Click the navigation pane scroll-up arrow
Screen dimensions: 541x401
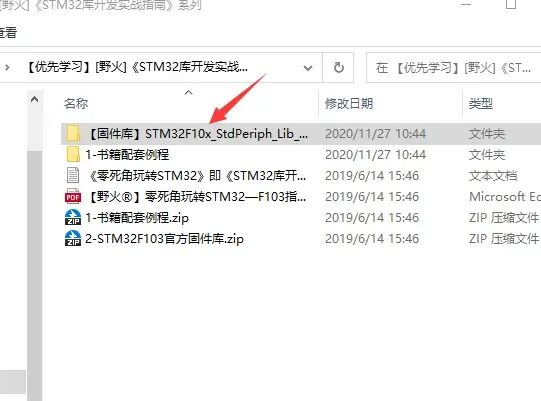click(35, 100)
